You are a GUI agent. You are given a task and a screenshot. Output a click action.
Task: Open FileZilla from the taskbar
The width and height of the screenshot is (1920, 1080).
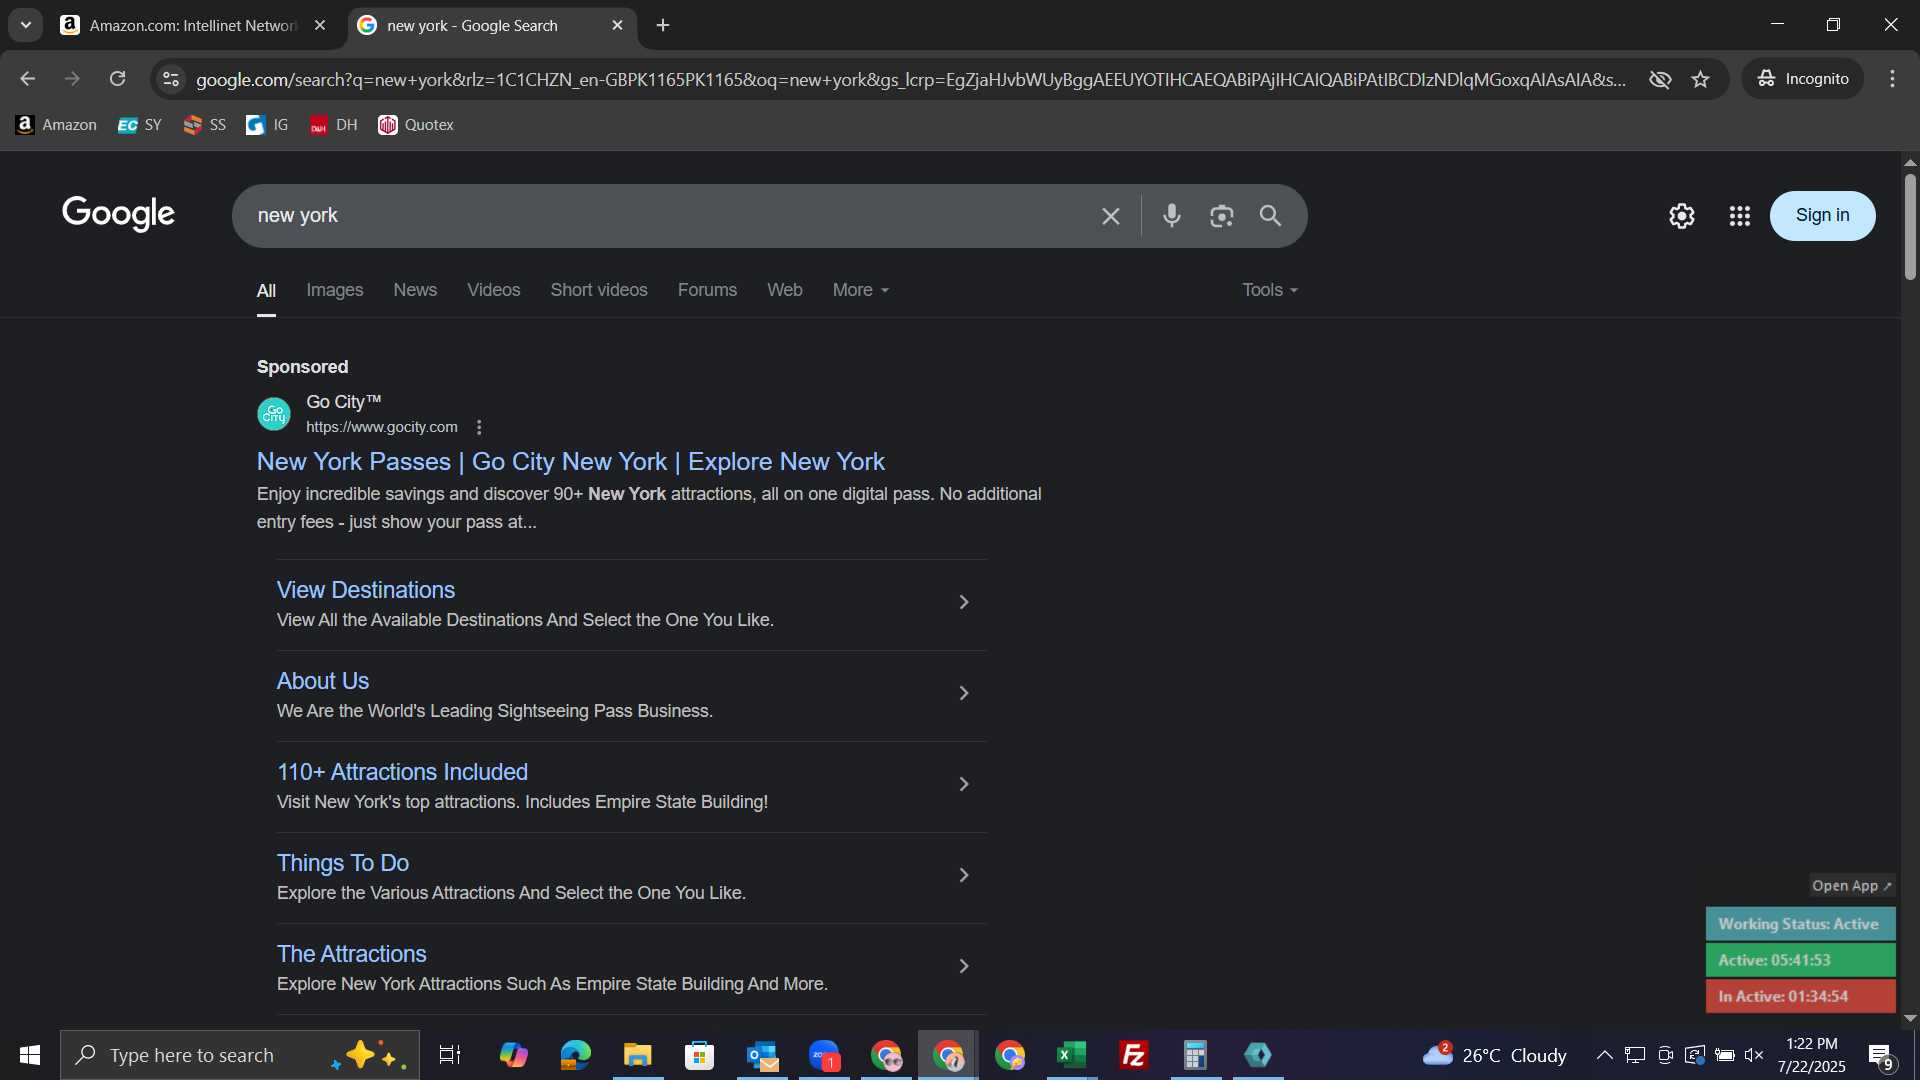point(1134,1055)
